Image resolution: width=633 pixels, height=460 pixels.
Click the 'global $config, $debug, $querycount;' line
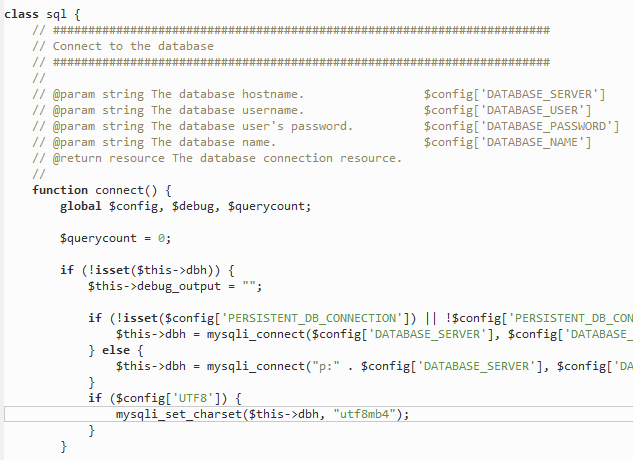coord(186,207)
